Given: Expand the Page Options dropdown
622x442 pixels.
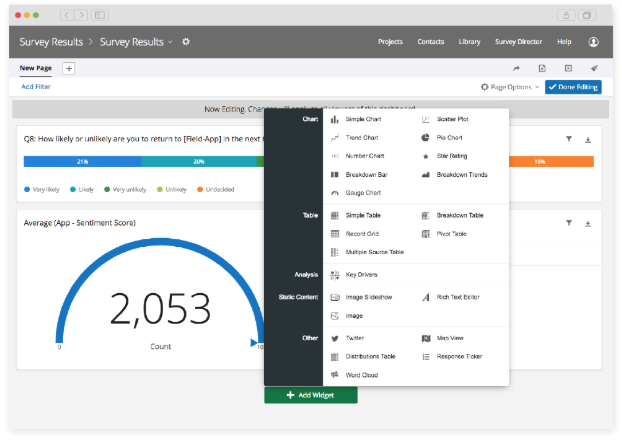Looking at the screenshot, I should coord(510,87).
